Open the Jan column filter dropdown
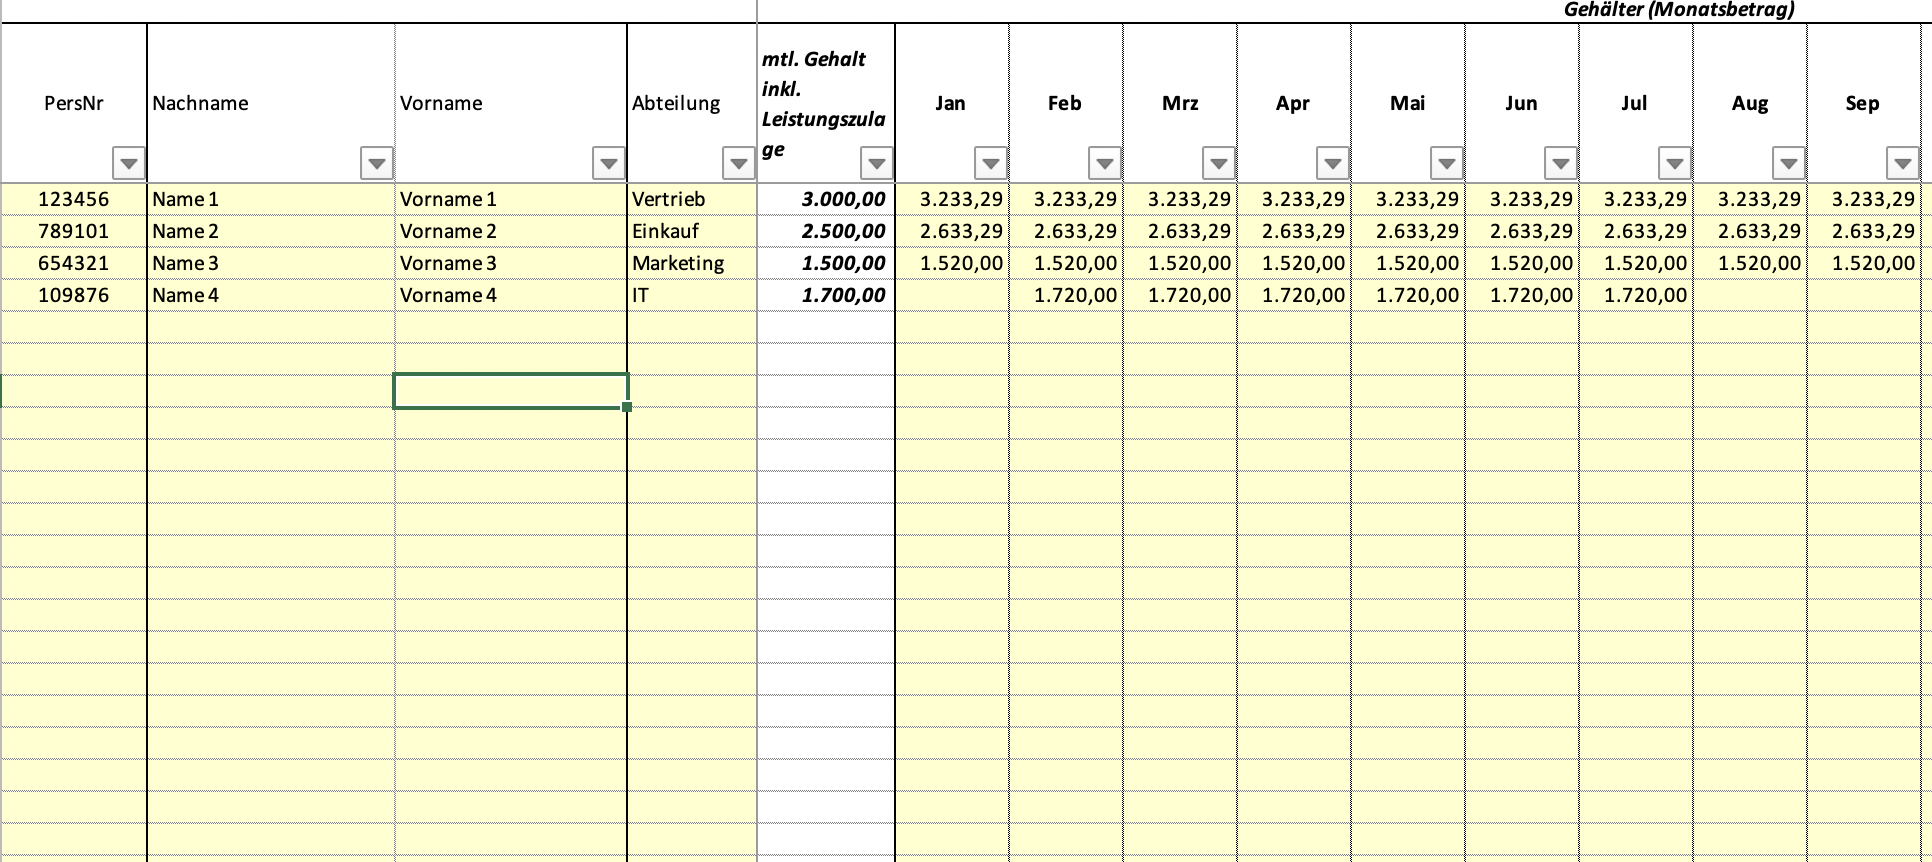This screenshot has width=1932, height=862. click(990, 163)
